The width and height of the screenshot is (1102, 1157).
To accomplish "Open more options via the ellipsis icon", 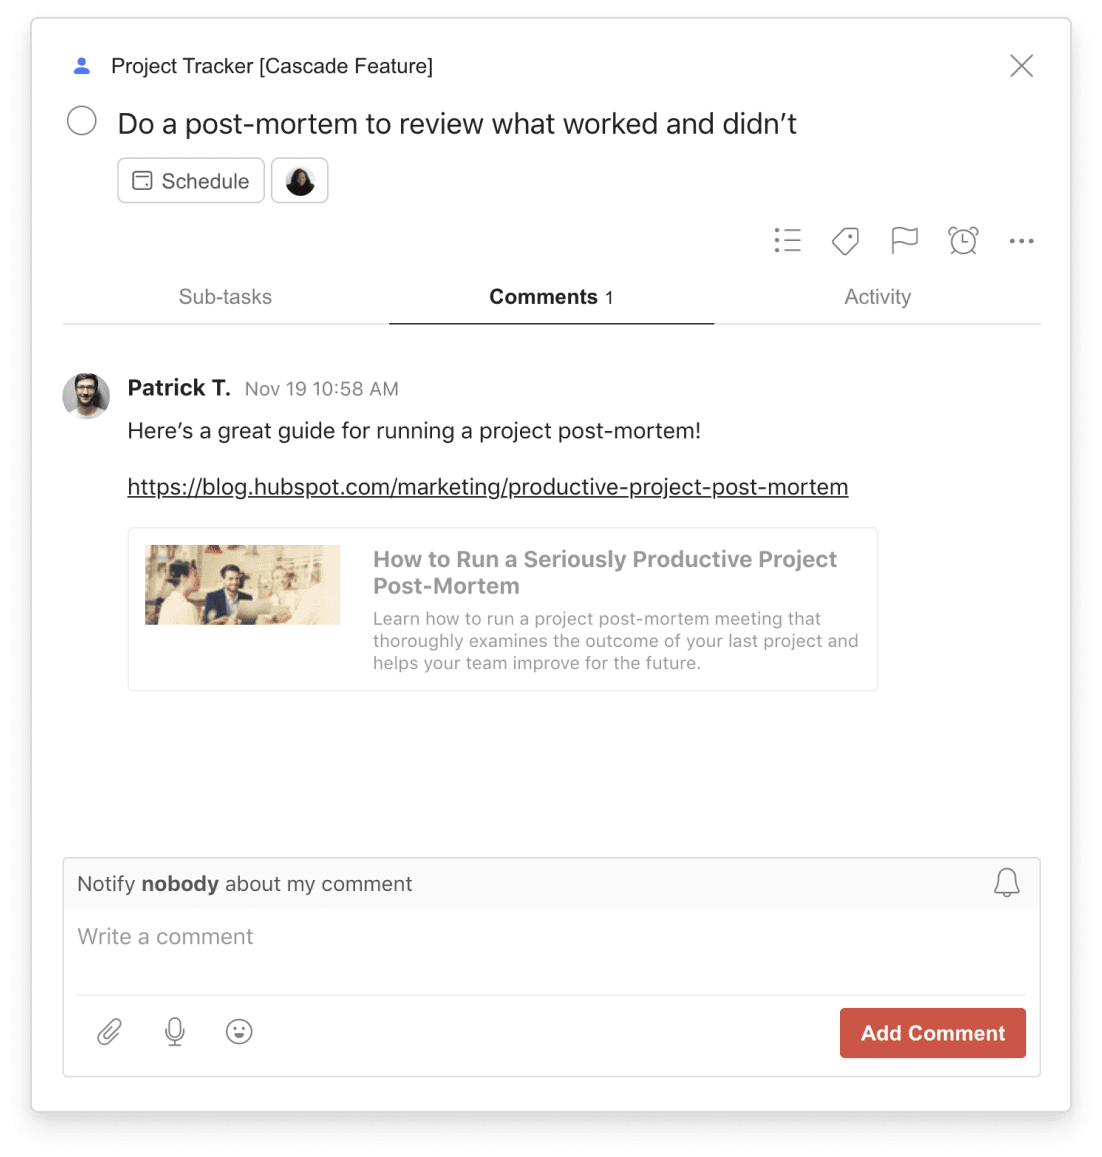I will [1021, 240].
